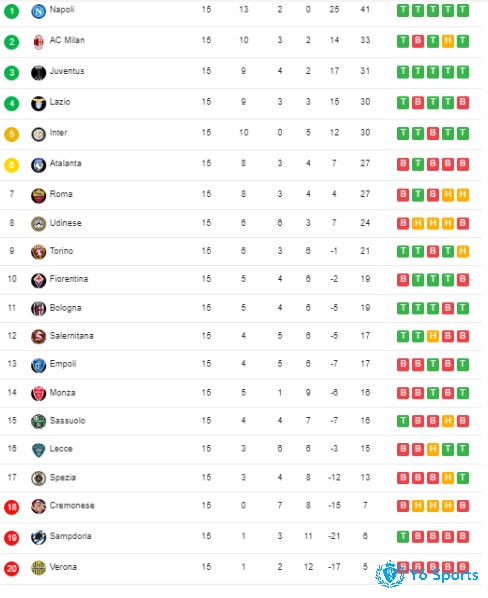Click Napoli's points value 41
Screen dimensions: 488x598
click(x=365, y=9)
